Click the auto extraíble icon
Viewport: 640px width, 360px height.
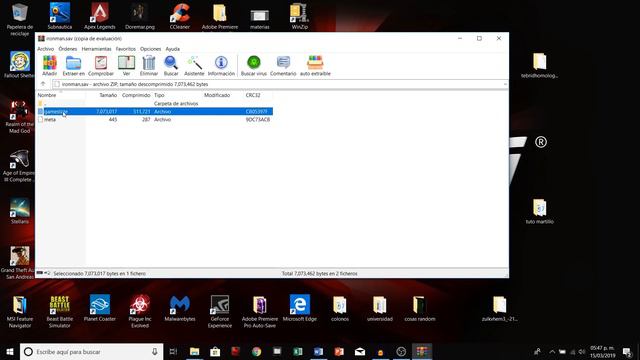tap(315, 65)
